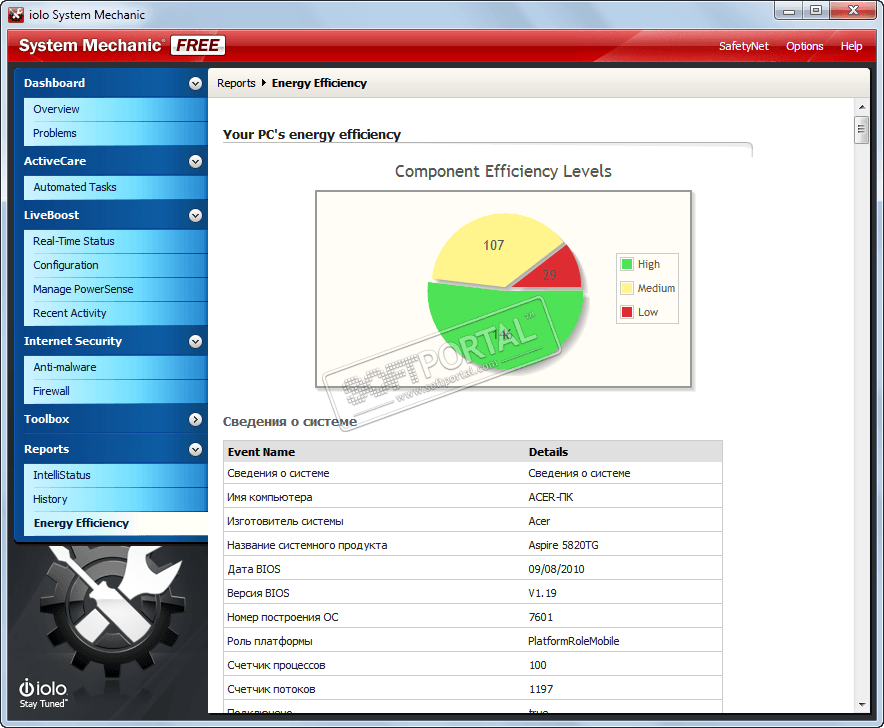Open the IntelliStatus report
884x728 pixels.
pos(116,475)
